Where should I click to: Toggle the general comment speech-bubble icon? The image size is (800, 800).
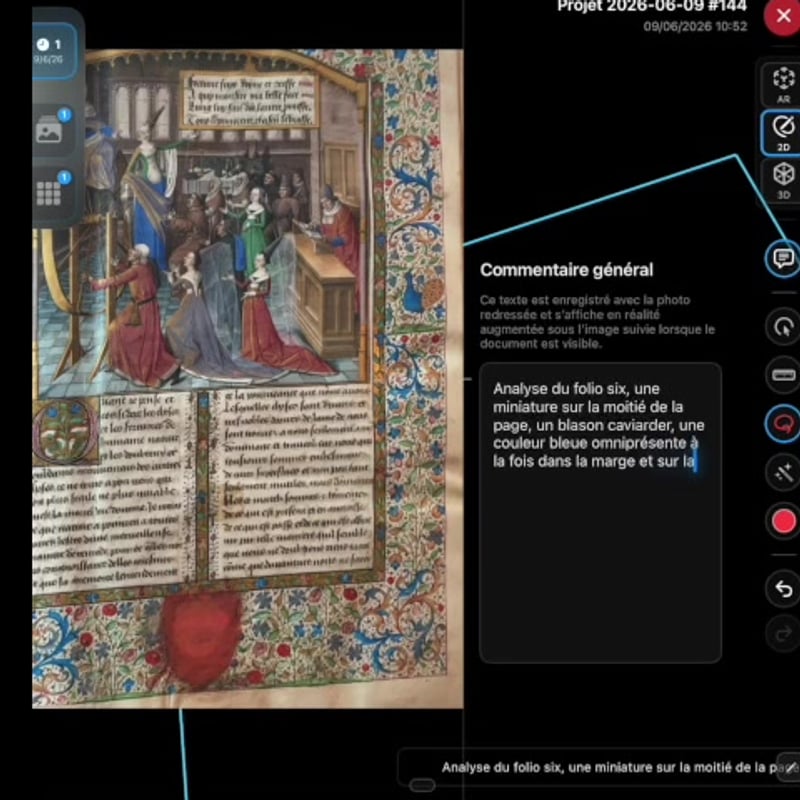[783, 259]
